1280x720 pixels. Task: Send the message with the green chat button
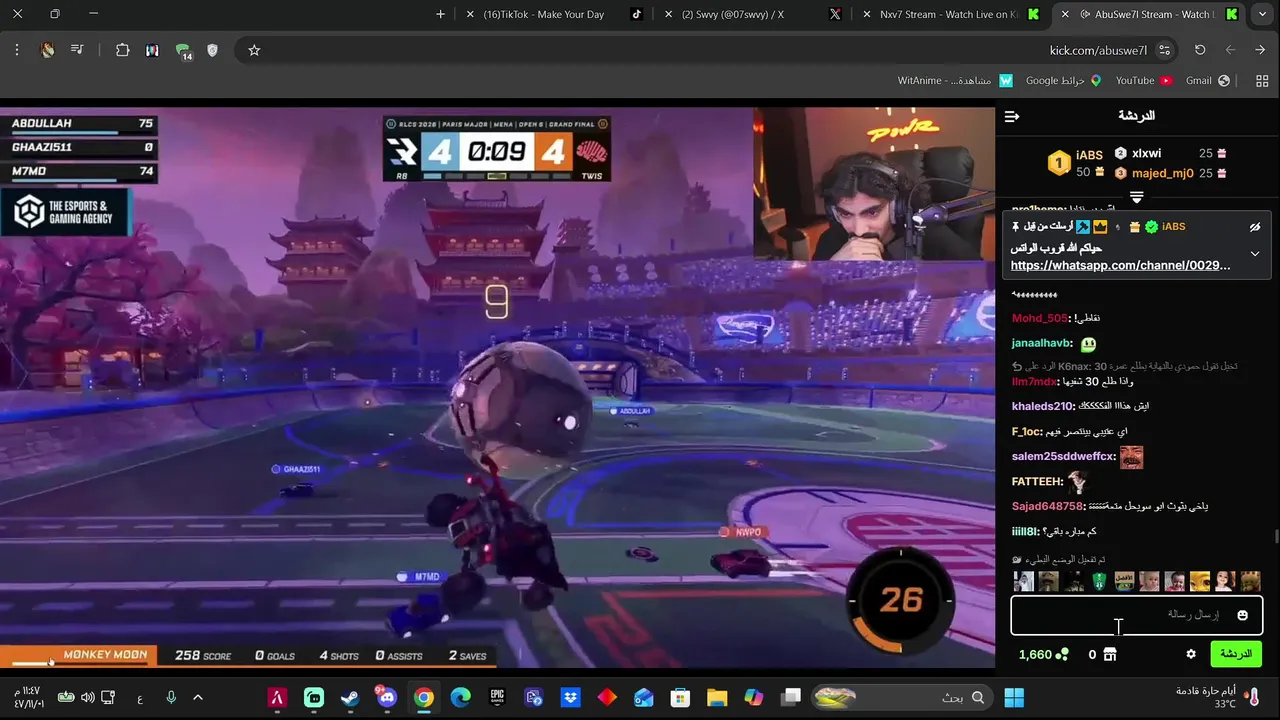(x=1236, y=654)
